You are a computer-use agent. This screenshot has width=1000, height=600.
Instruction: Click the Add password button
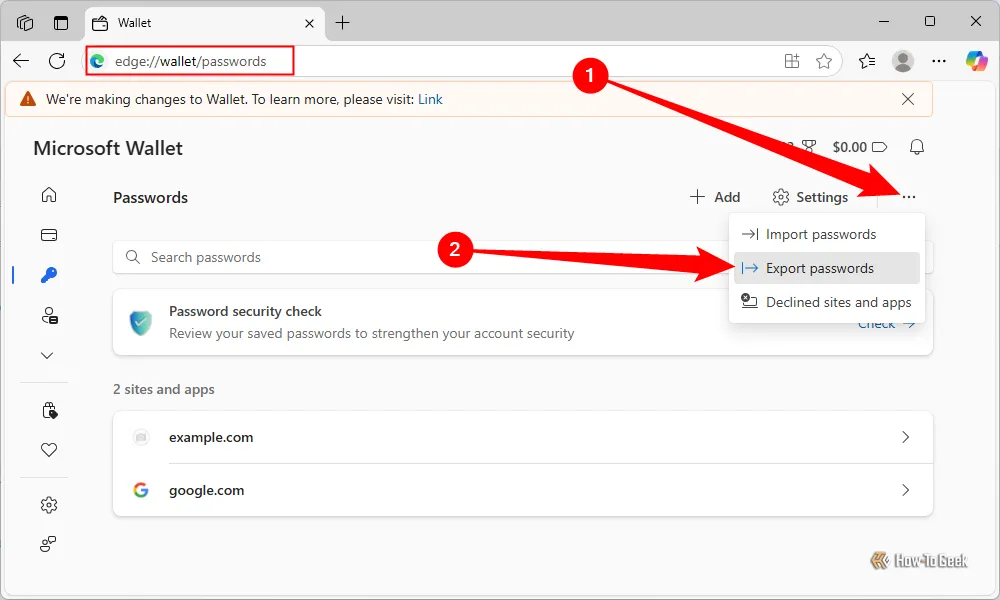click(715, 197)
